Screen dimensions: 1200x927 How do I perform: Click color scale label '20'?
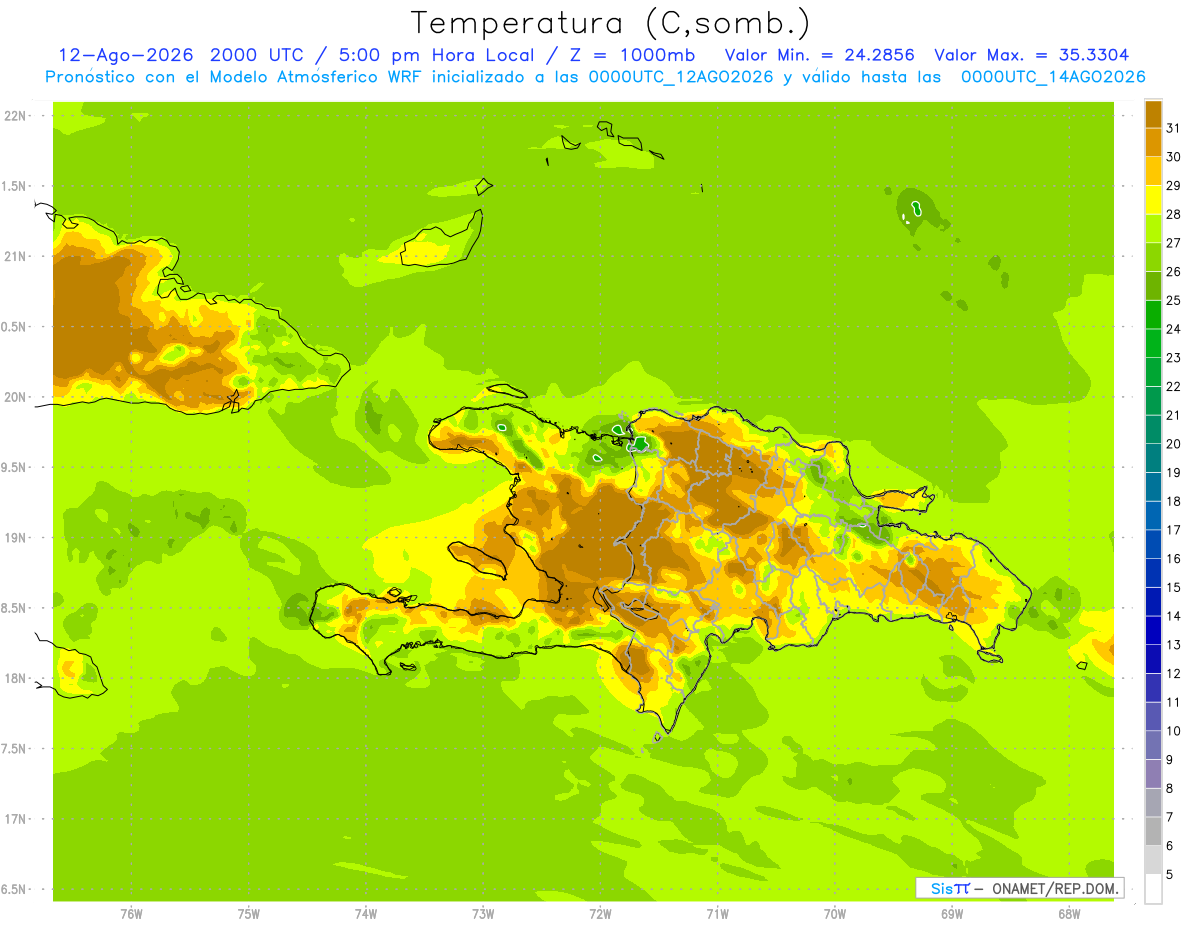coord(1174,443)
